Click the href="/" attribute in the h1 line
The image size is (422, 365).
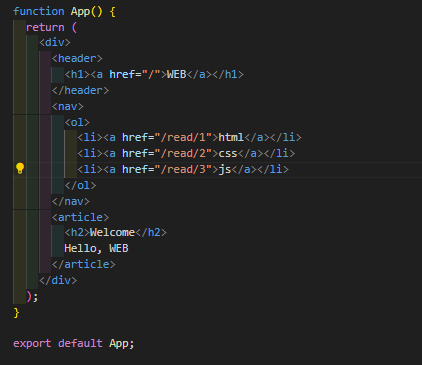point(135,74)
